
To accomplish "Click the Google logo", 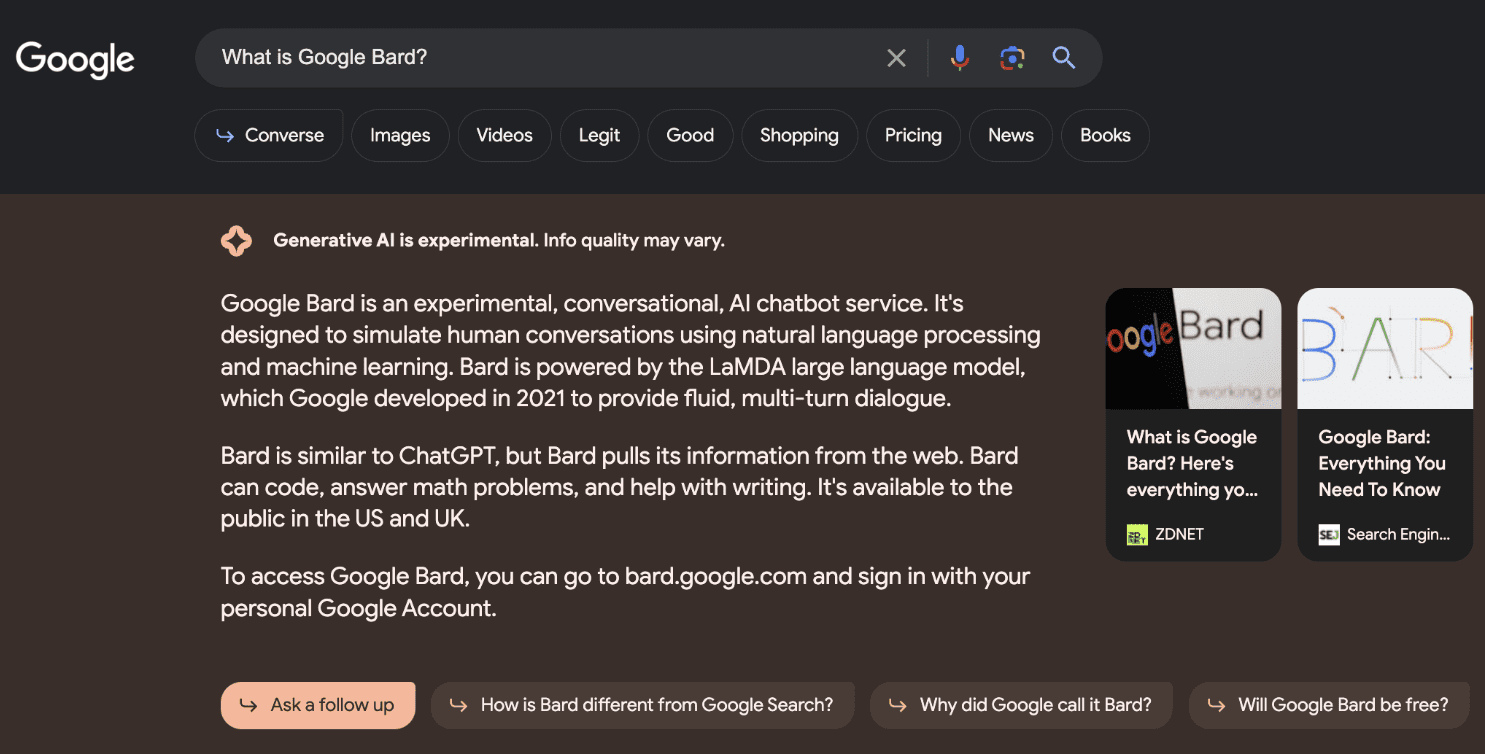I will point(74,59).
